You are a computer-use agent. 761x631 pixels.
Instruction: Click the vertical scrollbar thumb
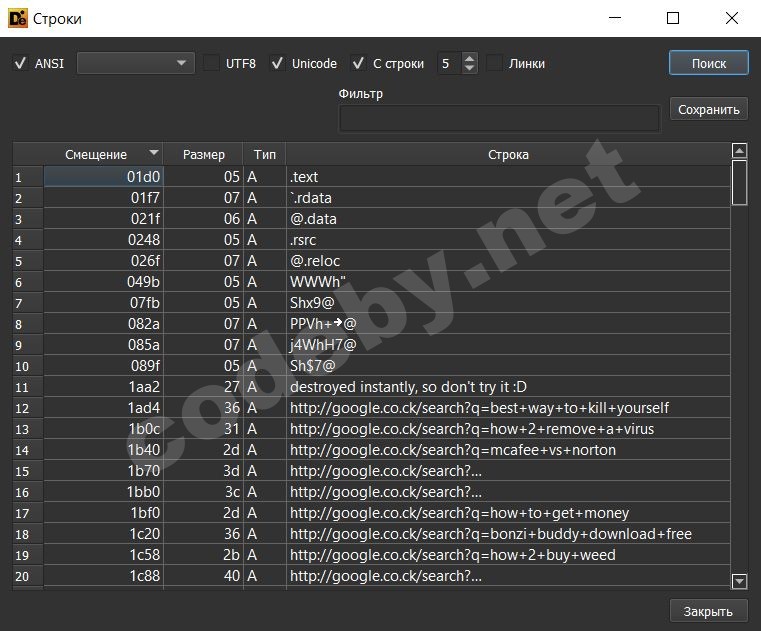pos(739,183)
